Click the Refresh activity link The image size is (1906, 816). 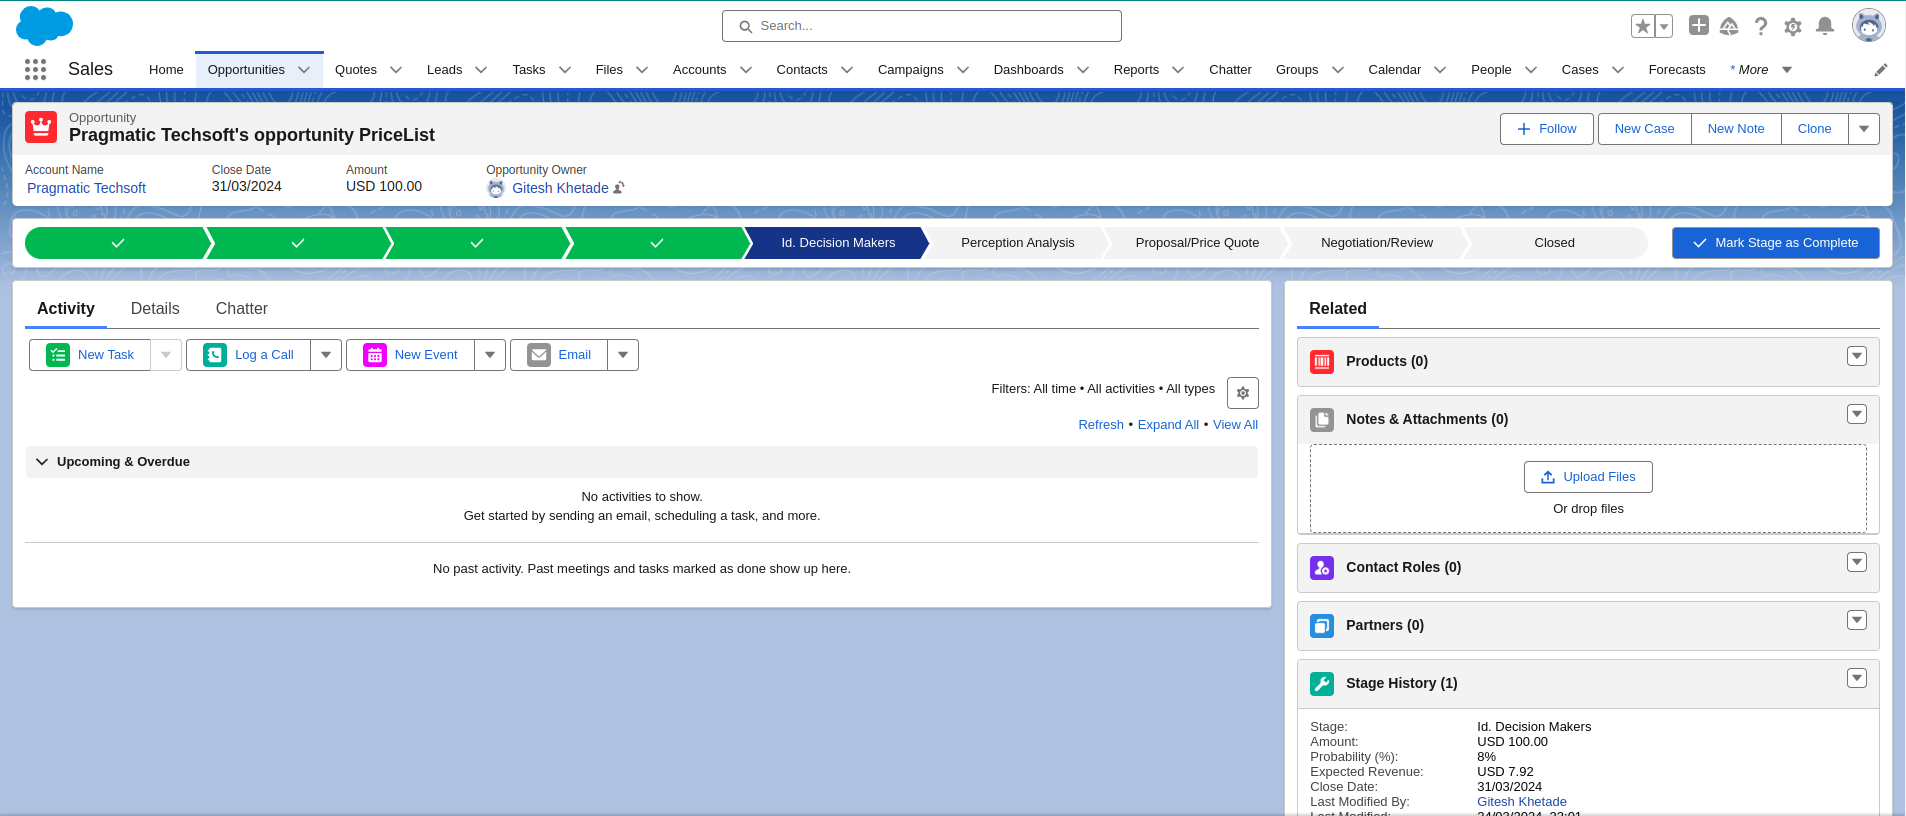pyautogui.click(x=1101, y=425)
